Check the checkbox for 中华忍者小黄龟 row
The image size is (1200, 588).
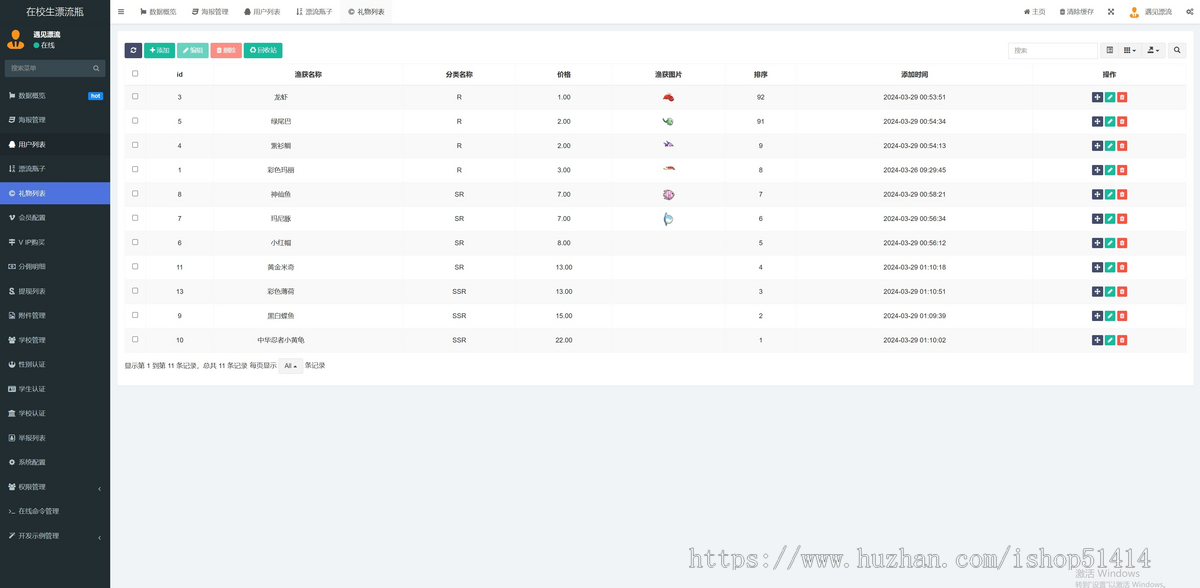coord(135,340)
